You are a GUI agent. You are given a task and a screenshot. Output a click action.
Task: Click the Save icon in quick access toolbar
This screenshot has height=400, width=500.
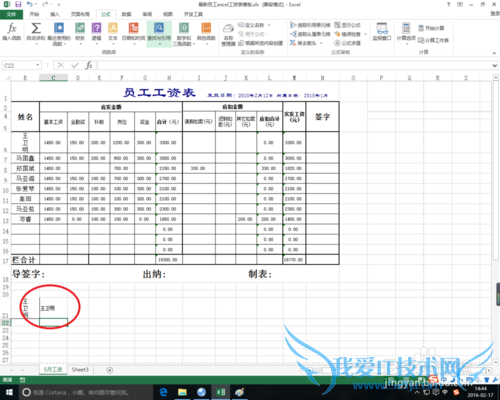(x=18, y=4)
